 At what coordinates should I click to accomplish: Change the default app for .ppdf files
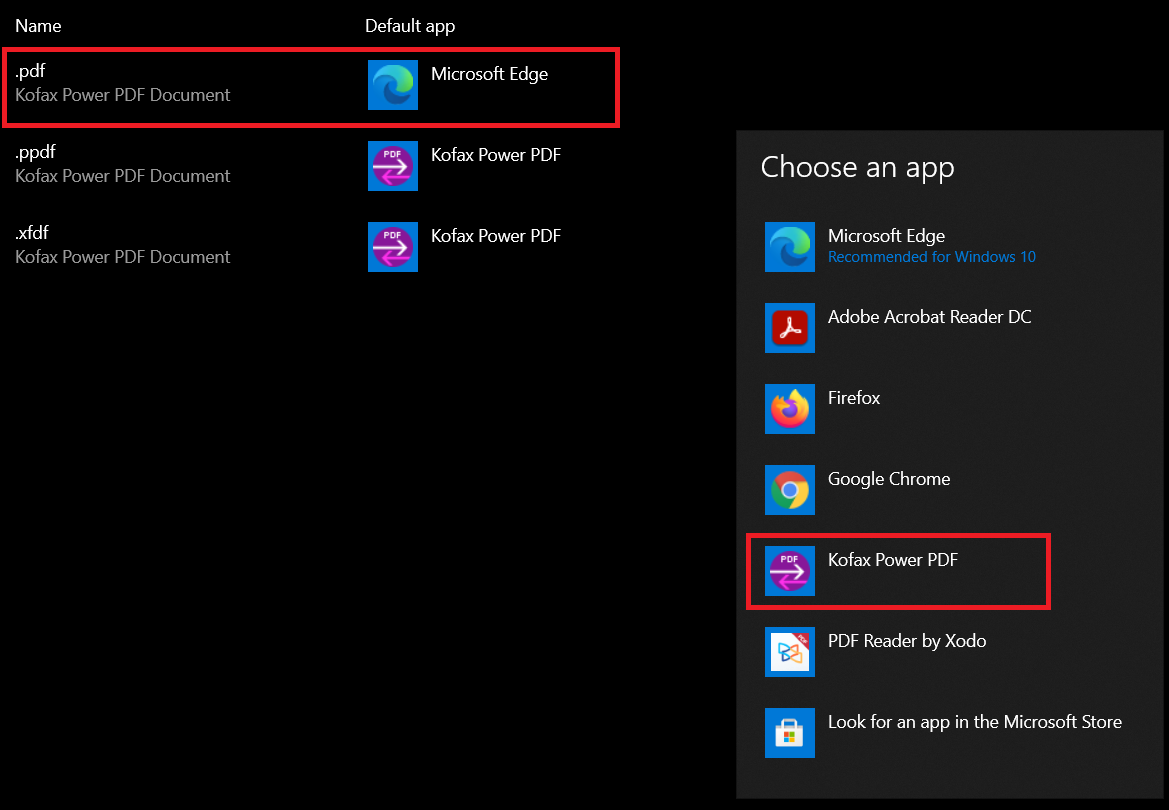[x=495, y=155]
